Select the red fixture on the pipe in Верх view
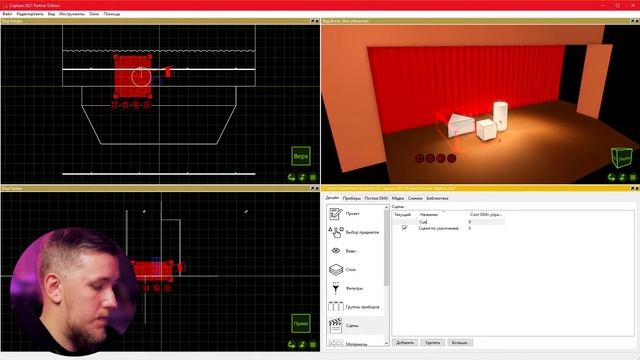 coord(168,72)
